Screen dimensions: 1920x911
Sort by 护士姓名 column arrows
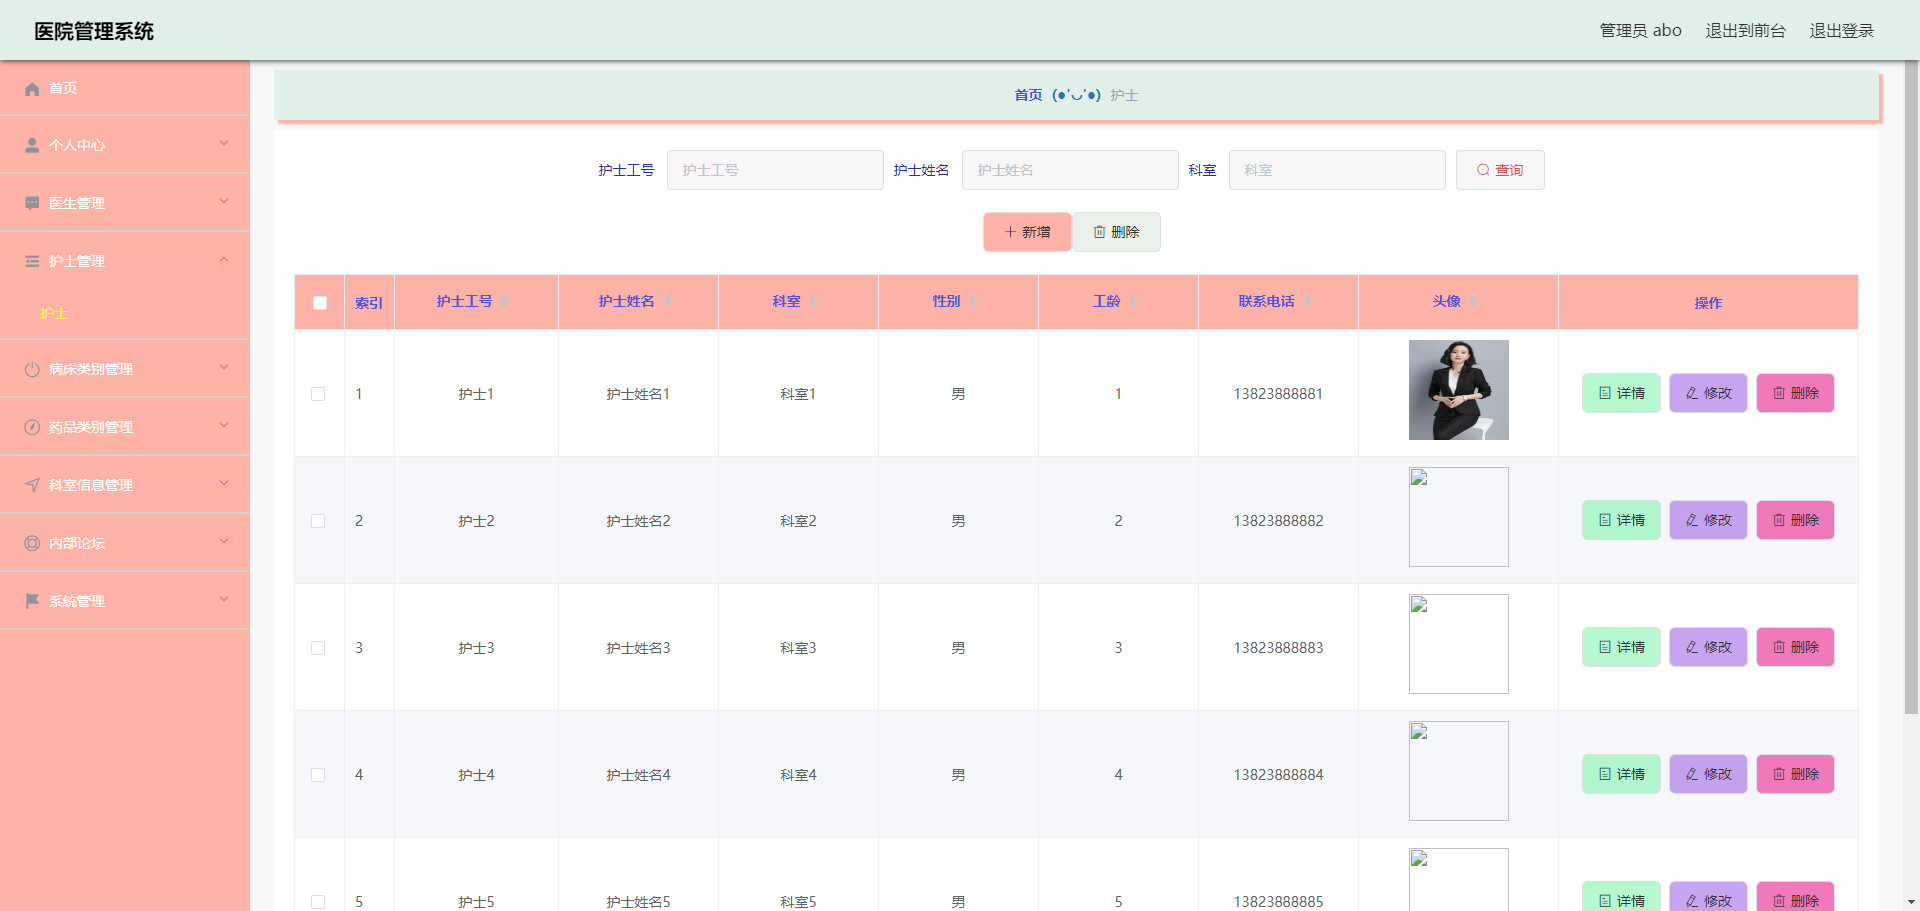(x=667, y=302)
